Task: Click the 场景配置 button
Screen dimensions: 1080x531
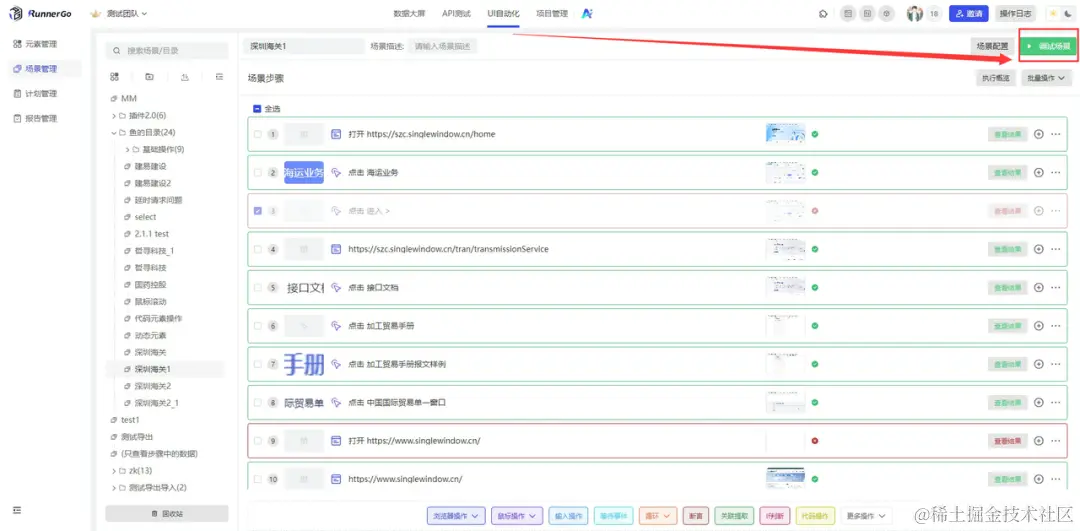Action: pos(992,46)
